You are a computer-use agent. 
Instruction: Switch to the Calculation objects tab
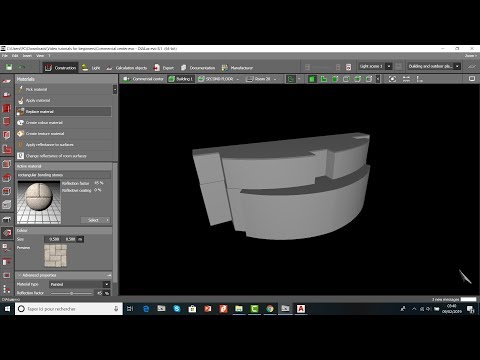tap(127, 68)
